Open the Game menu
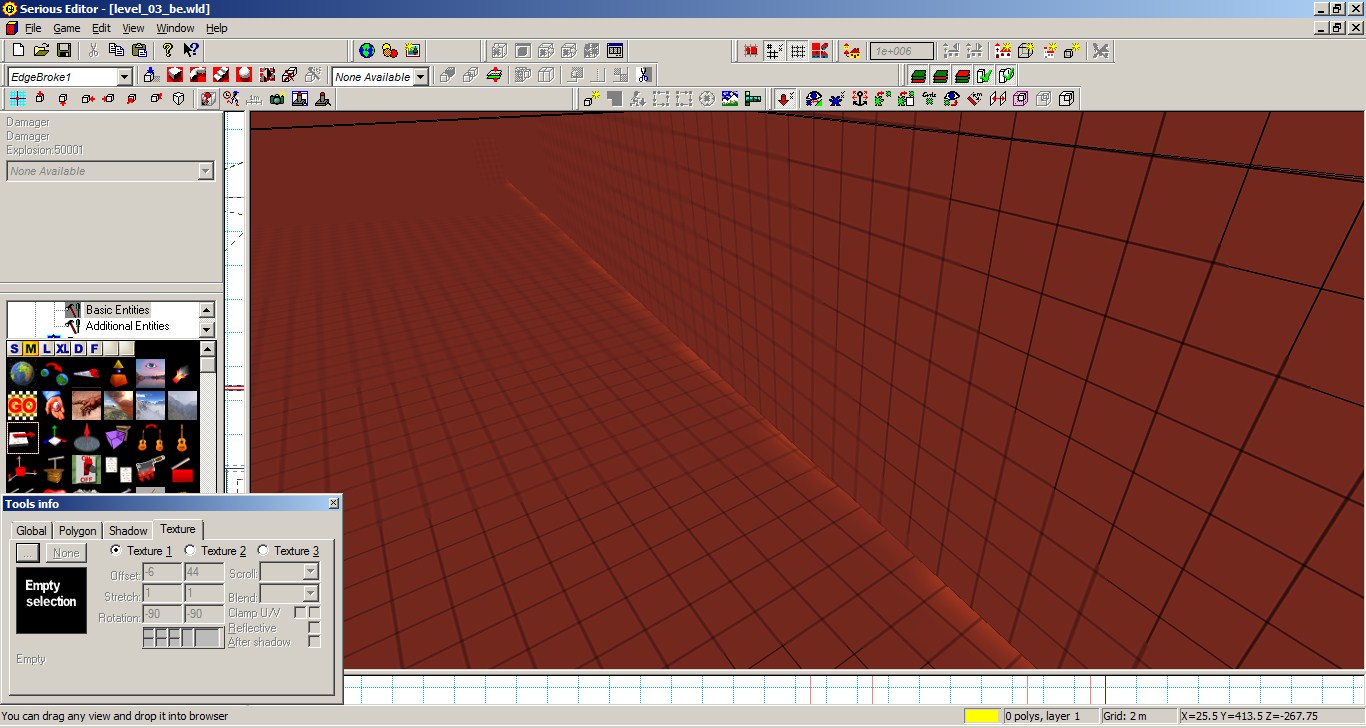The height and width of the screenshot is (728, 1366). pos(66,28)
